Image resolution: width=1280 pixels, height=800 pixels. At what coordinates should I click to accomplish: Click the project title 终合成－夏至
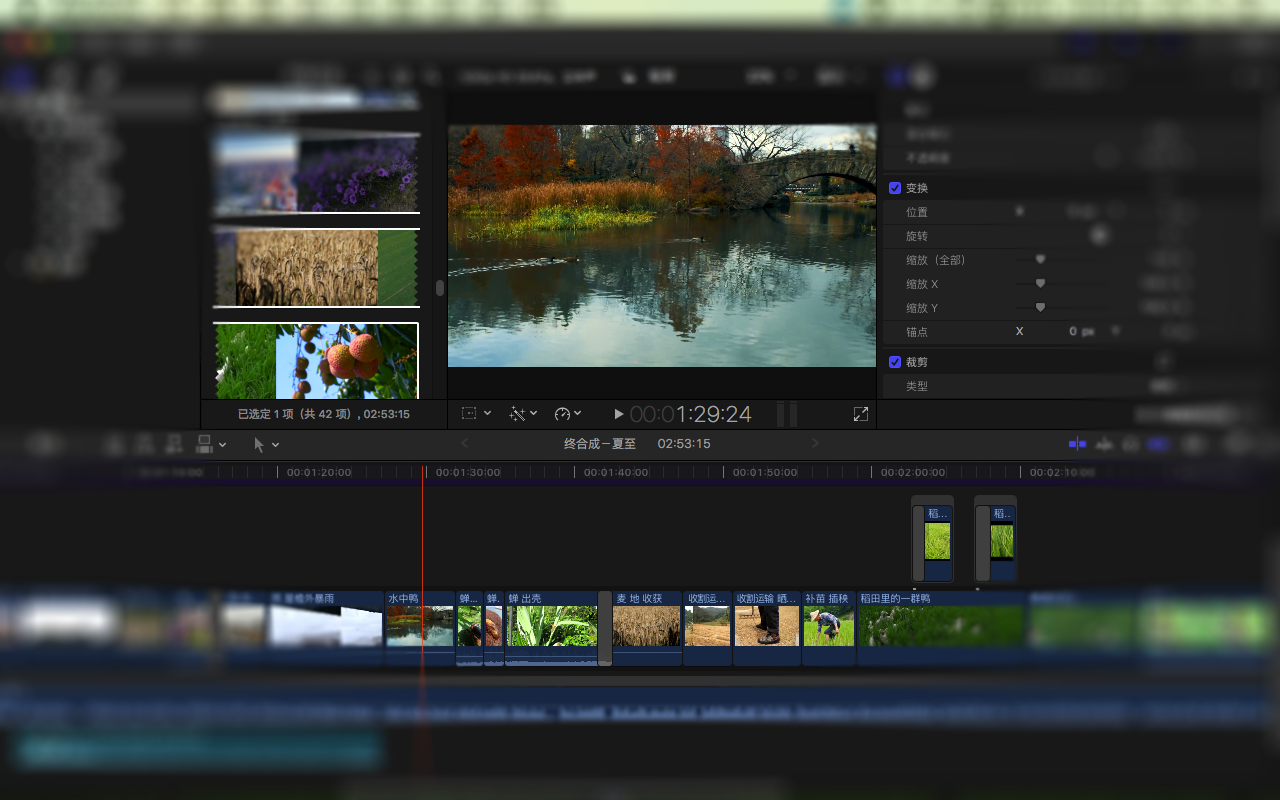600,444
